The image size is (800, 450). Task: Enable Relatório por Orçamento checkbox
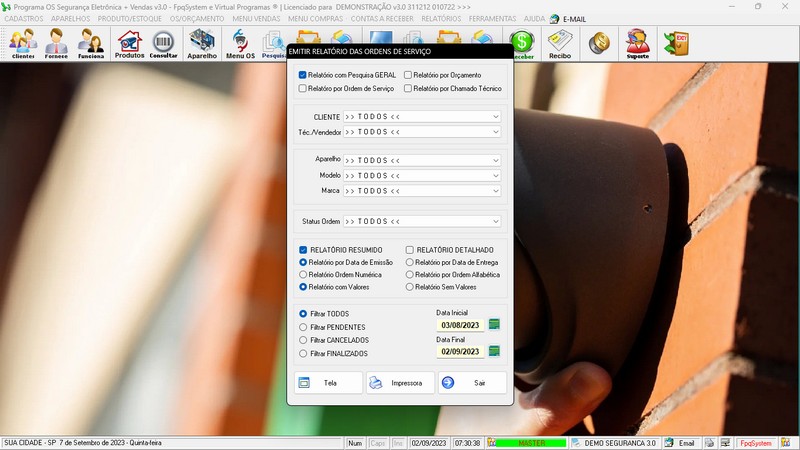[x=409, y=75]
